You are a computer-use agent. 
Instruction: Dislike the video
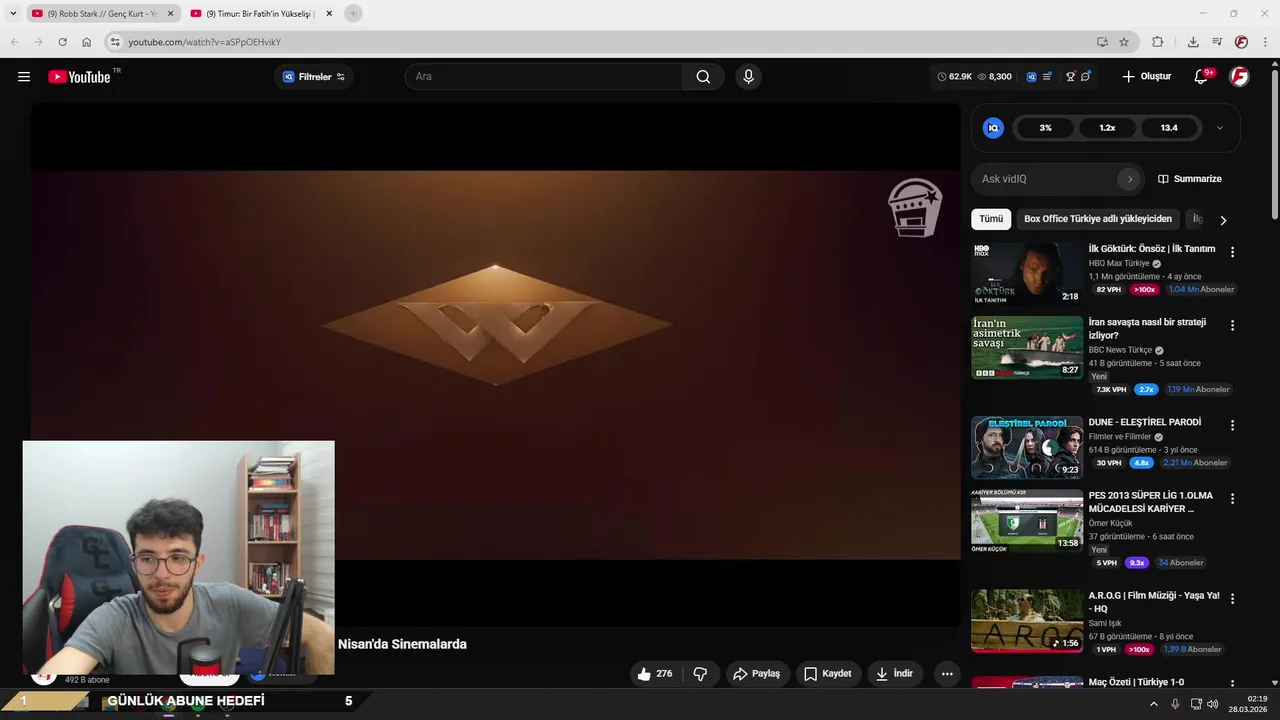(700, 674)
